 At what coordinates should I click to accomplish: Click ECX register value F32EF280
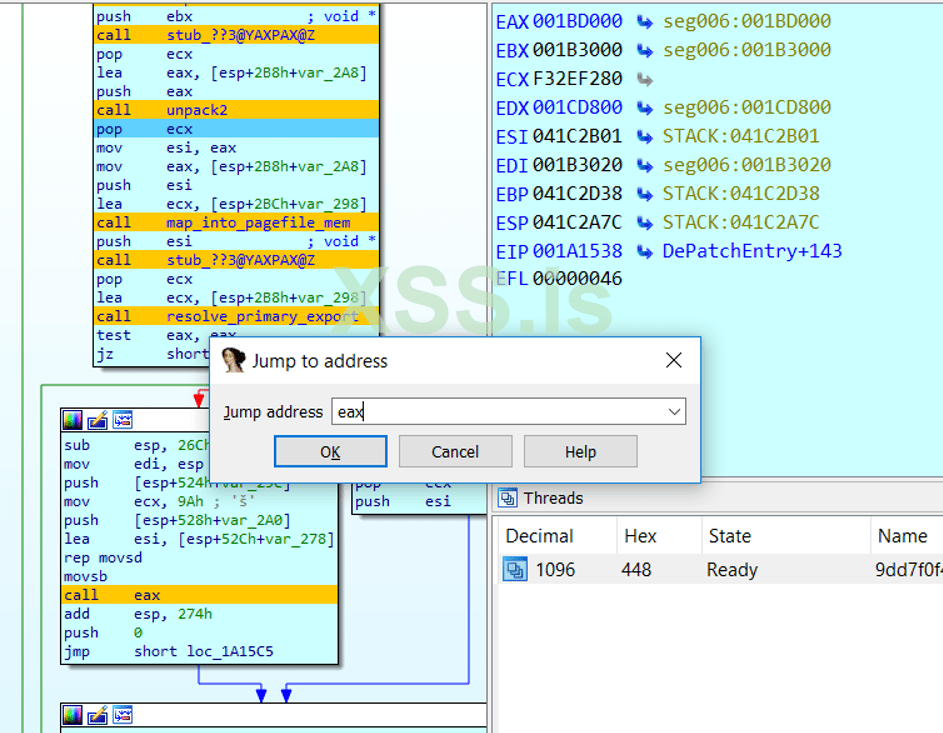pyautogui.click(x=577, y=79)
